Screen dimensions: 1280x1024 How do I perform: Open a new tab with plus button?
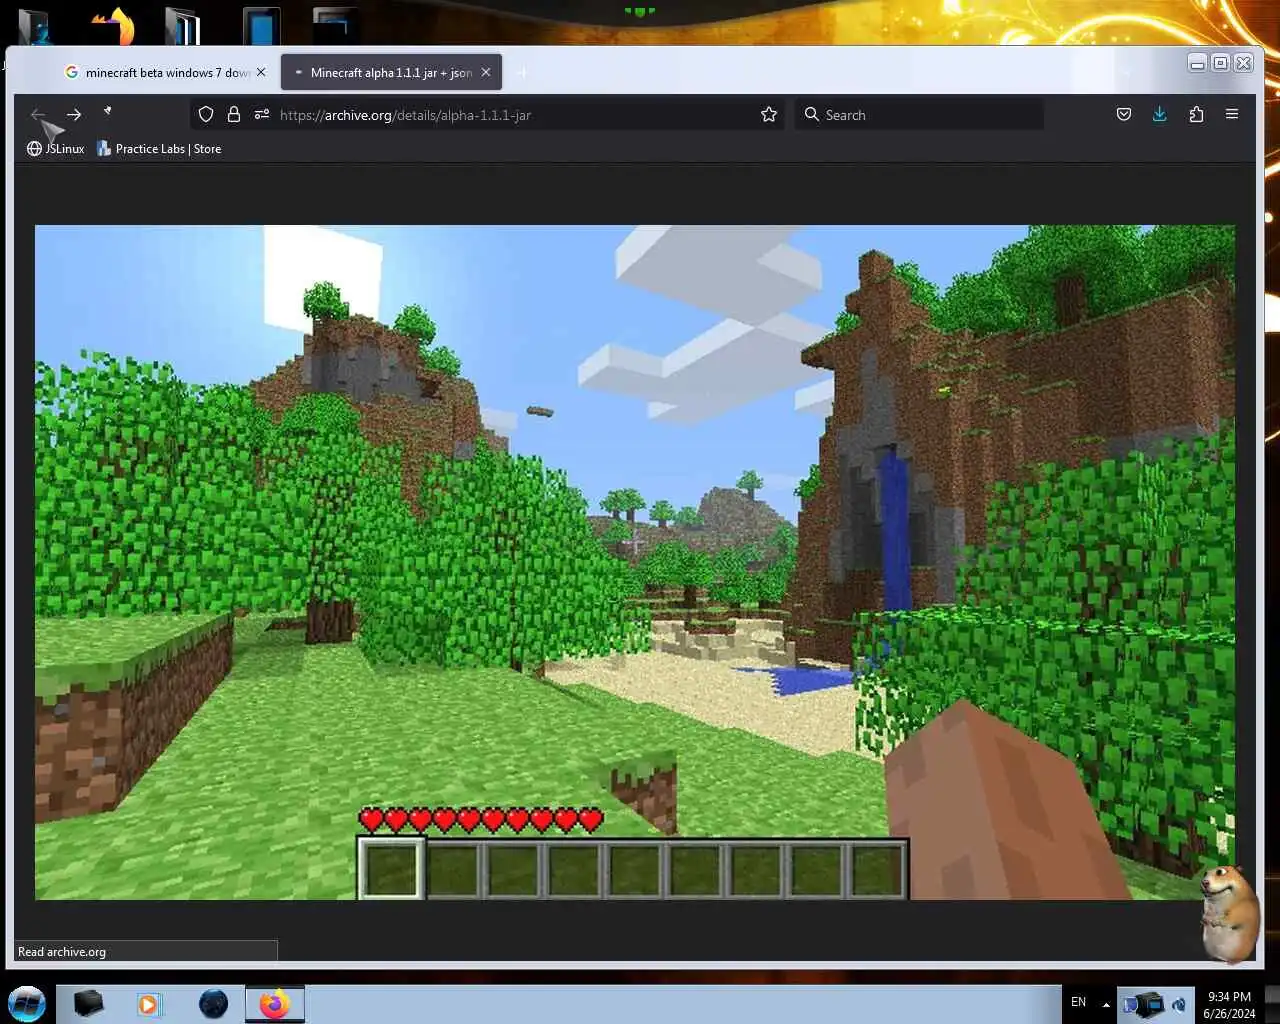pyautogui.click(x=521, y=72)
